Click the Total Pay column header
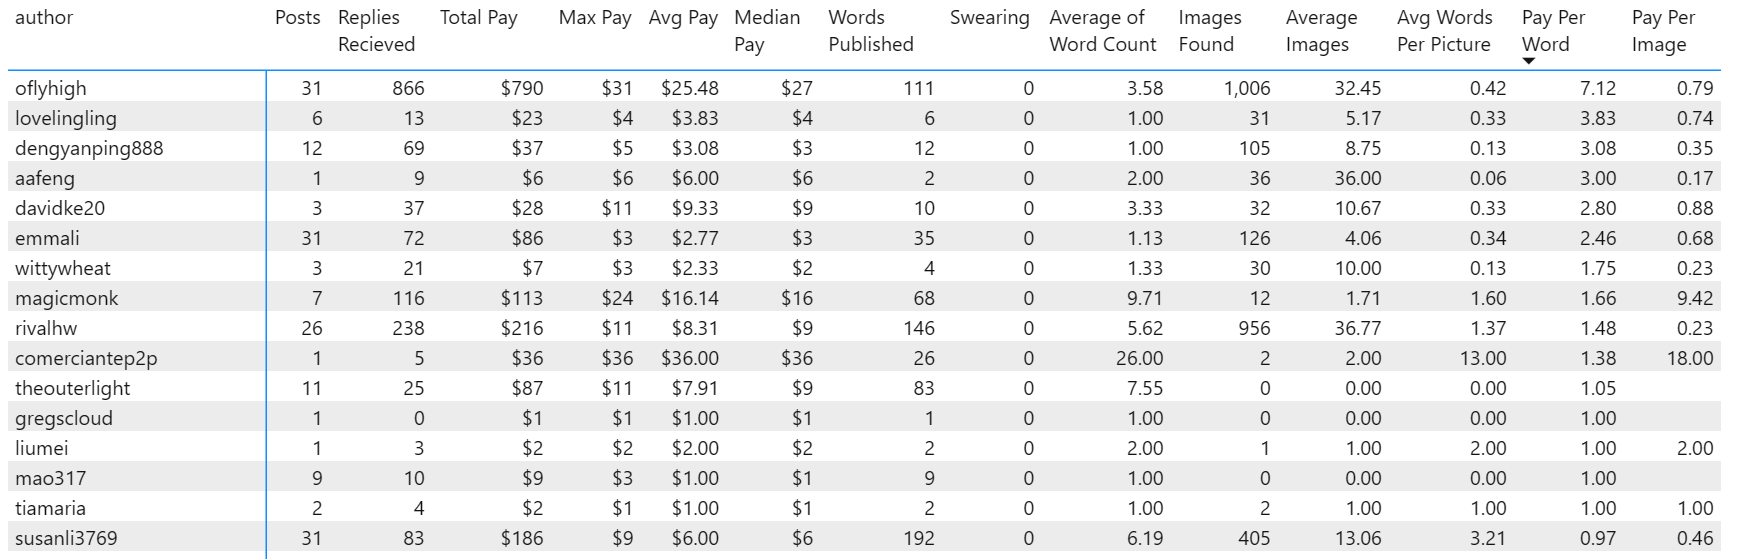The image size is (1743, 559). [478, 17]
